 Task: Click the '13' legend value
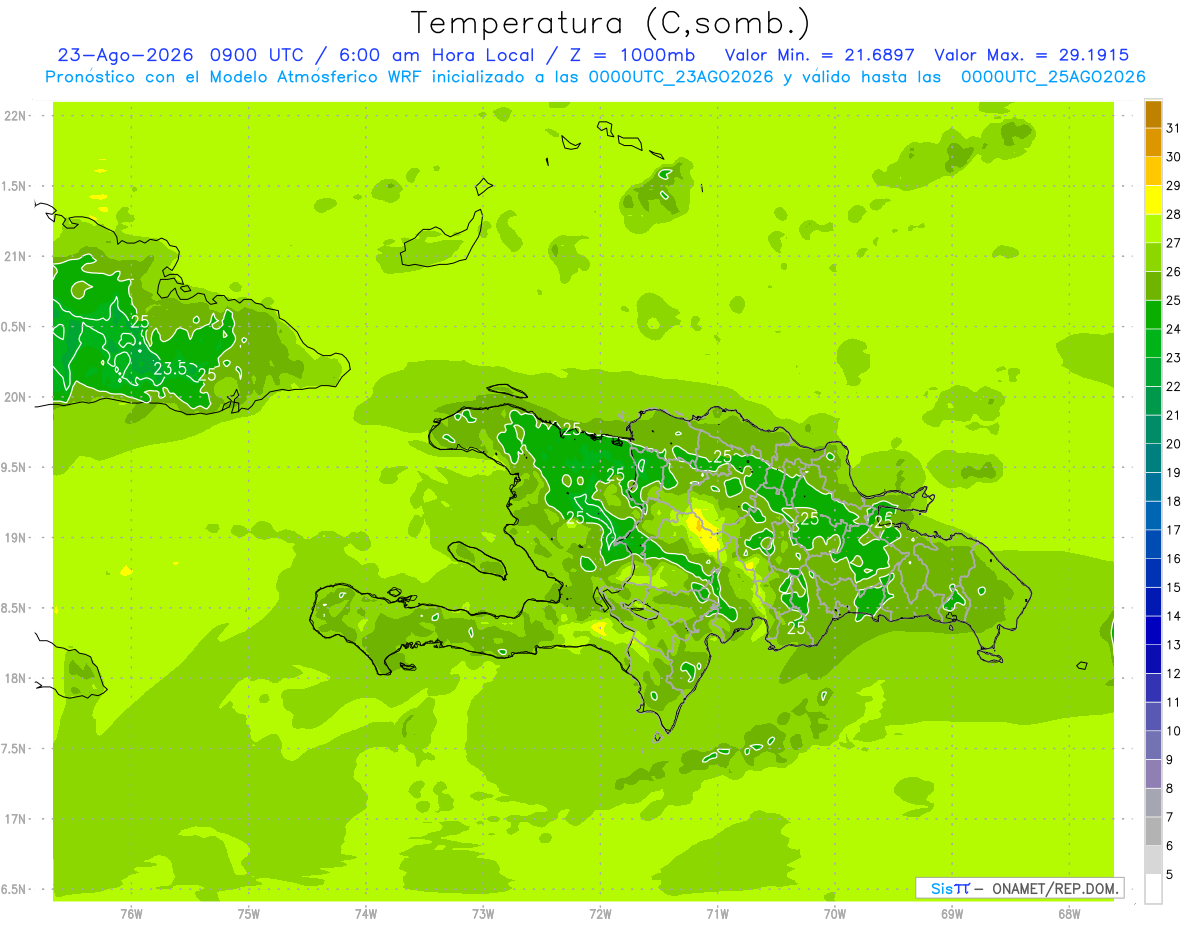click(x=1174, y=645)
